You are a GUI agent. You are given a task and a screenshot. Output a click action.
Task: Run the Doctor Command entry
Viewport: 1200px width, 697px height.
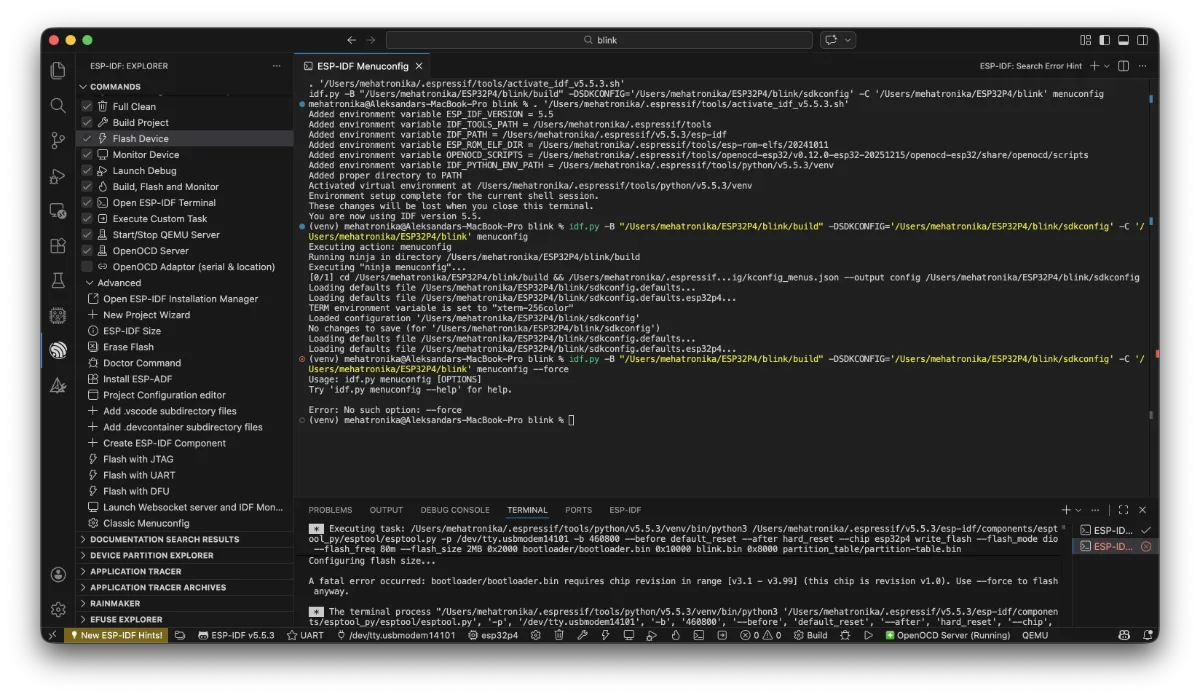[141, 363]
